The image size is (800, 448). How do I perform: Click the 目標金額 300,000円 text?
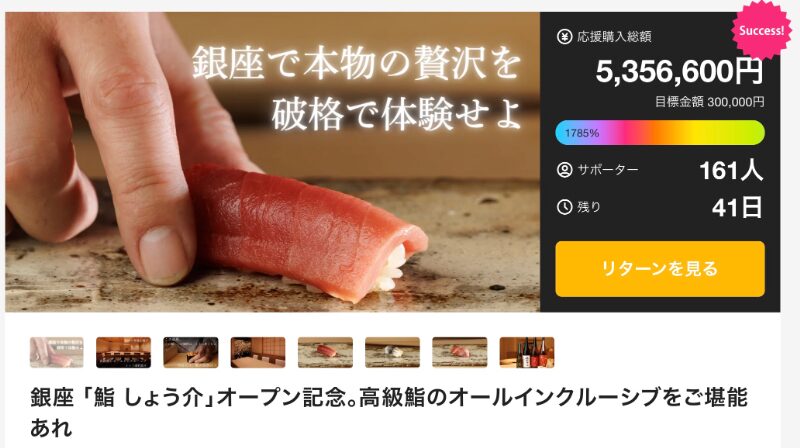(710, 102)
